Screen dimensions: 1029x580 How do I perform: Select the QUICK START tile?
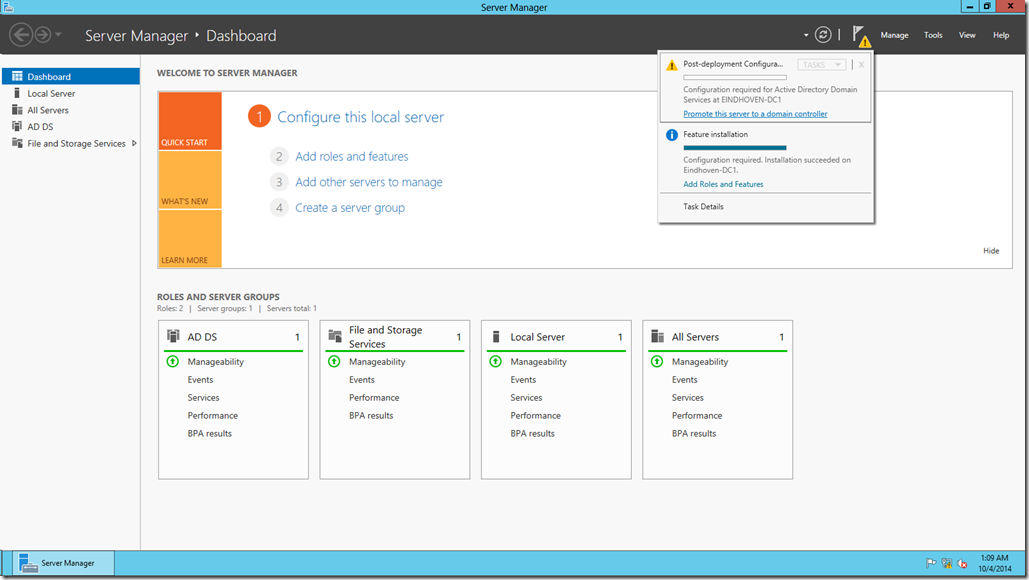[190, 121]
